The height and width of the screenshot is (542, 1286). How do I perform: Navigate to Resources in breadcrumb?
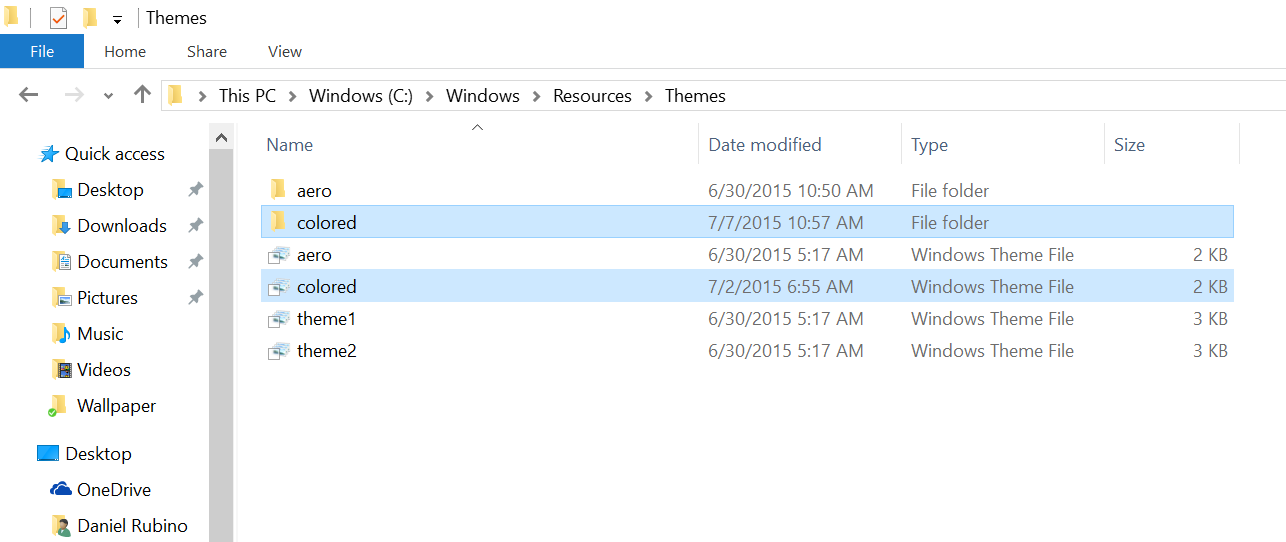coord(592,96)
